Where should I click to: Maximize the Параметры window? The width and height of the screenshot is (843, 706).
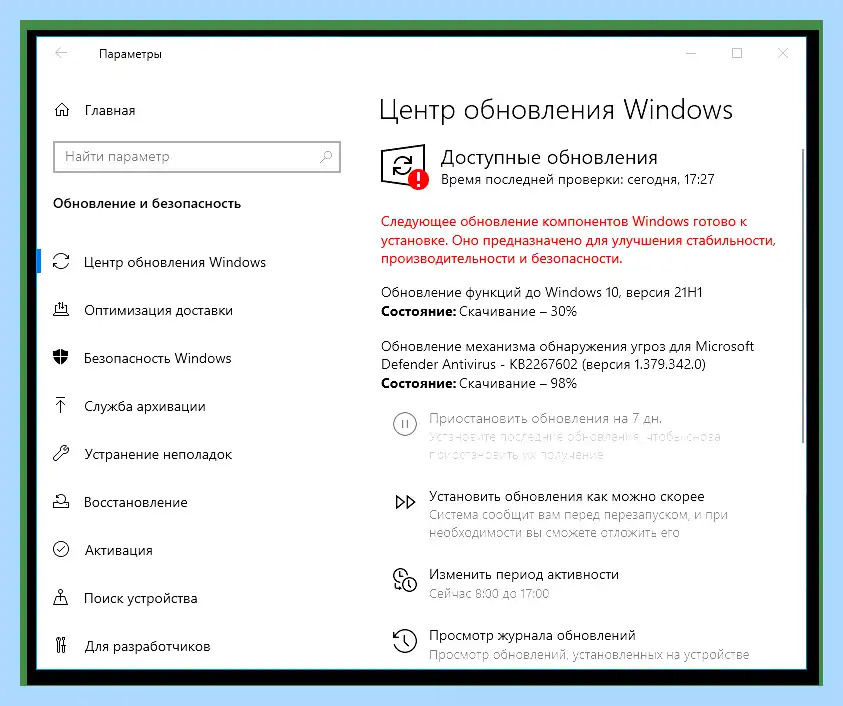tap(737, 53)
